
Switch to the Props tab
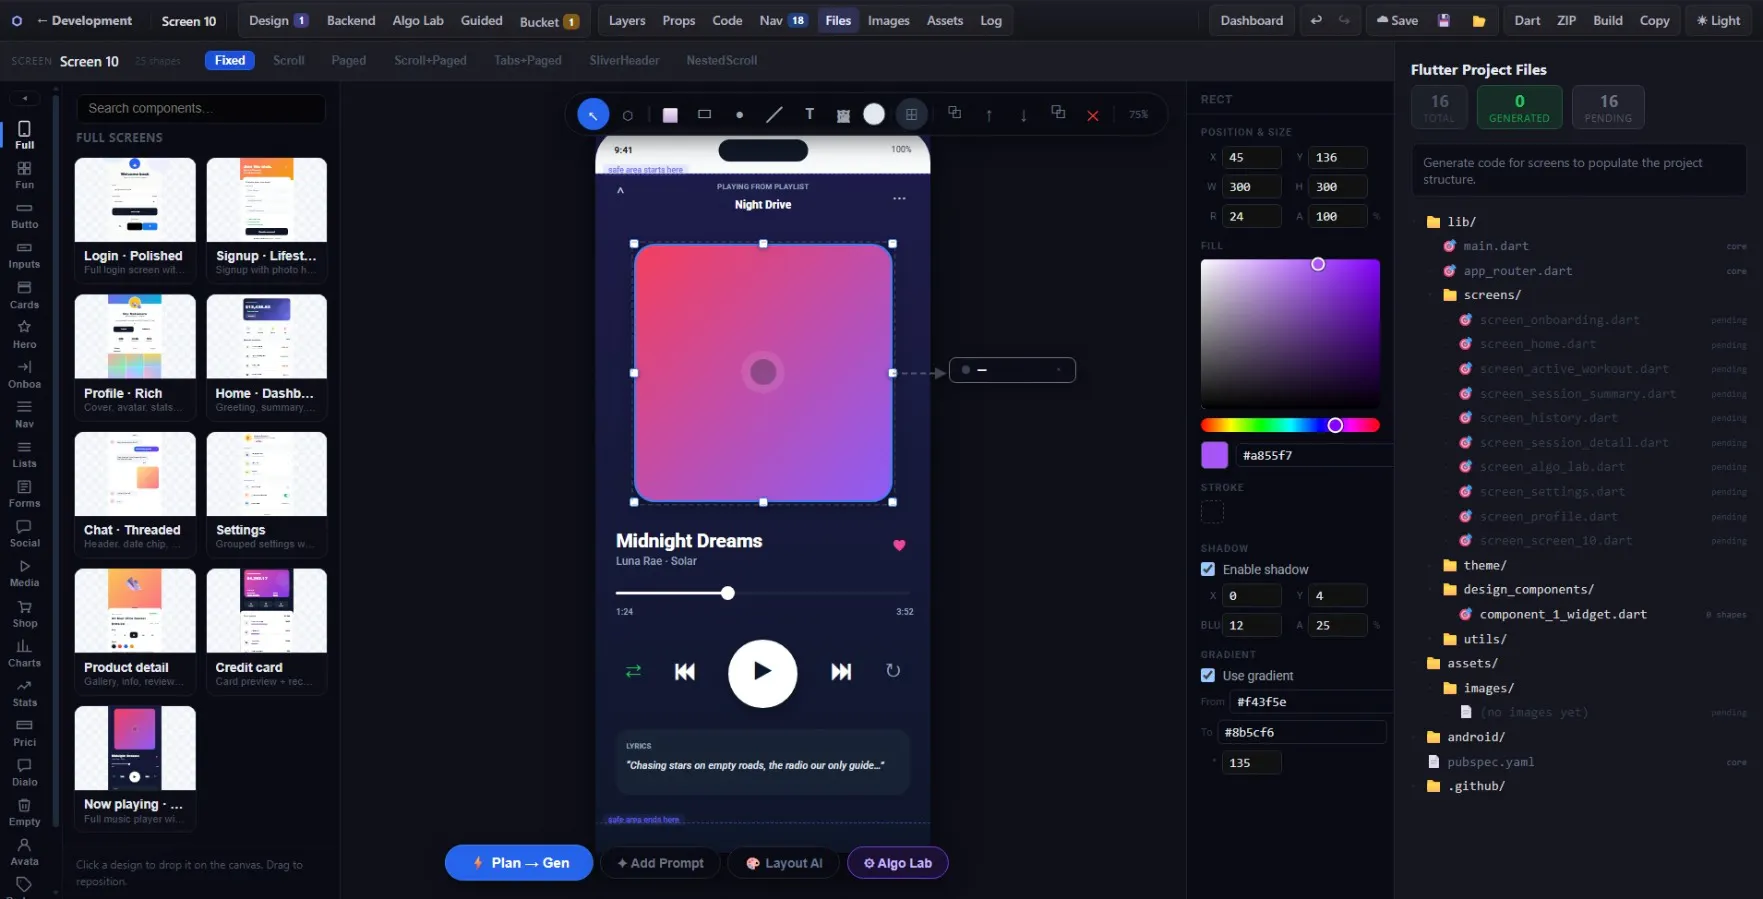(679, 20)
